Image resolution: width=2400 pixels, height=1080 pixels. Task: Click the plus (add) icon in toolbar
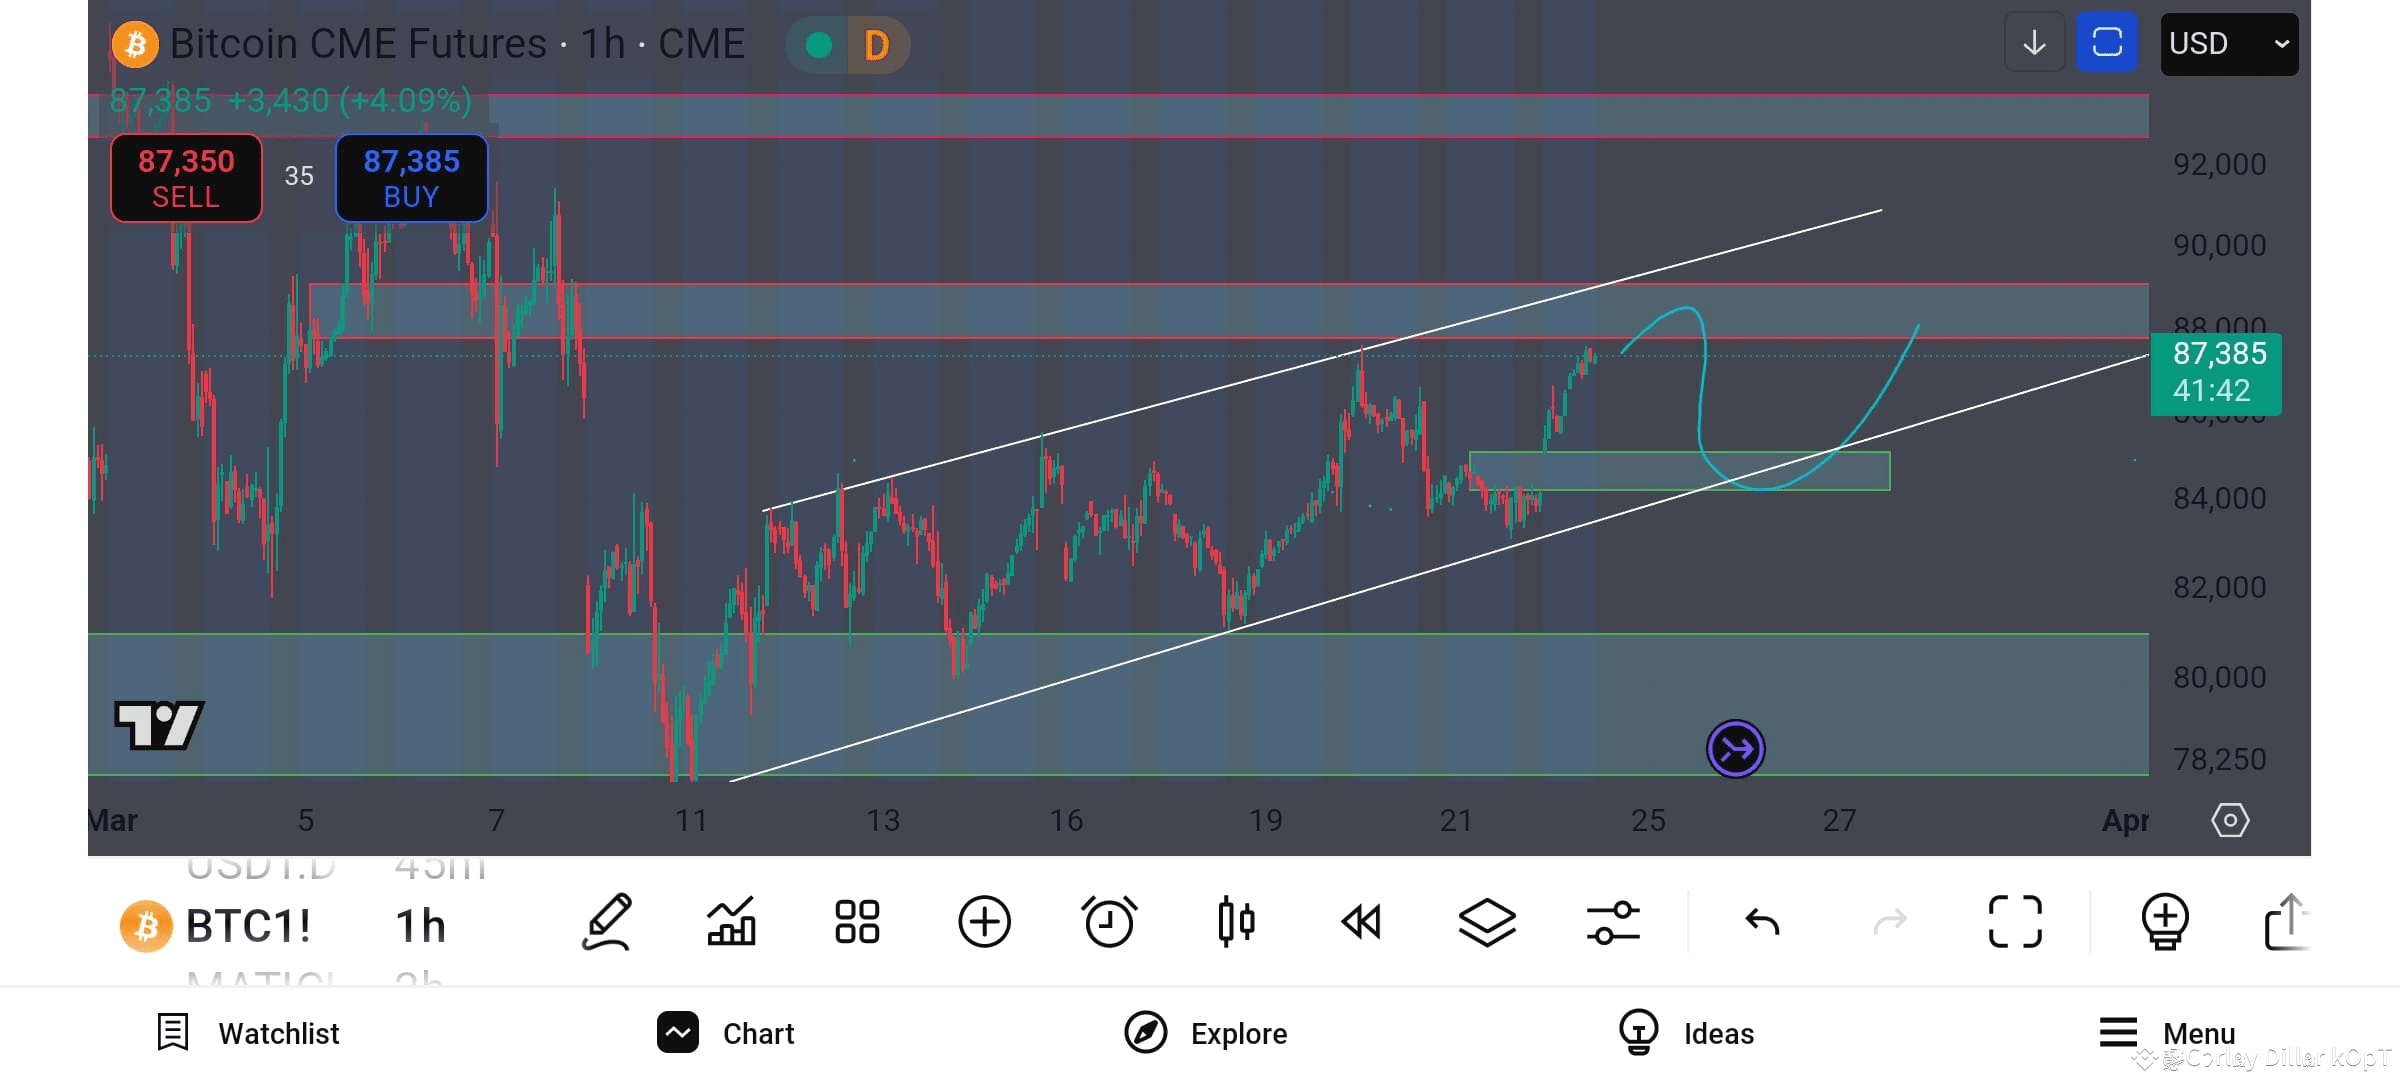984,922
